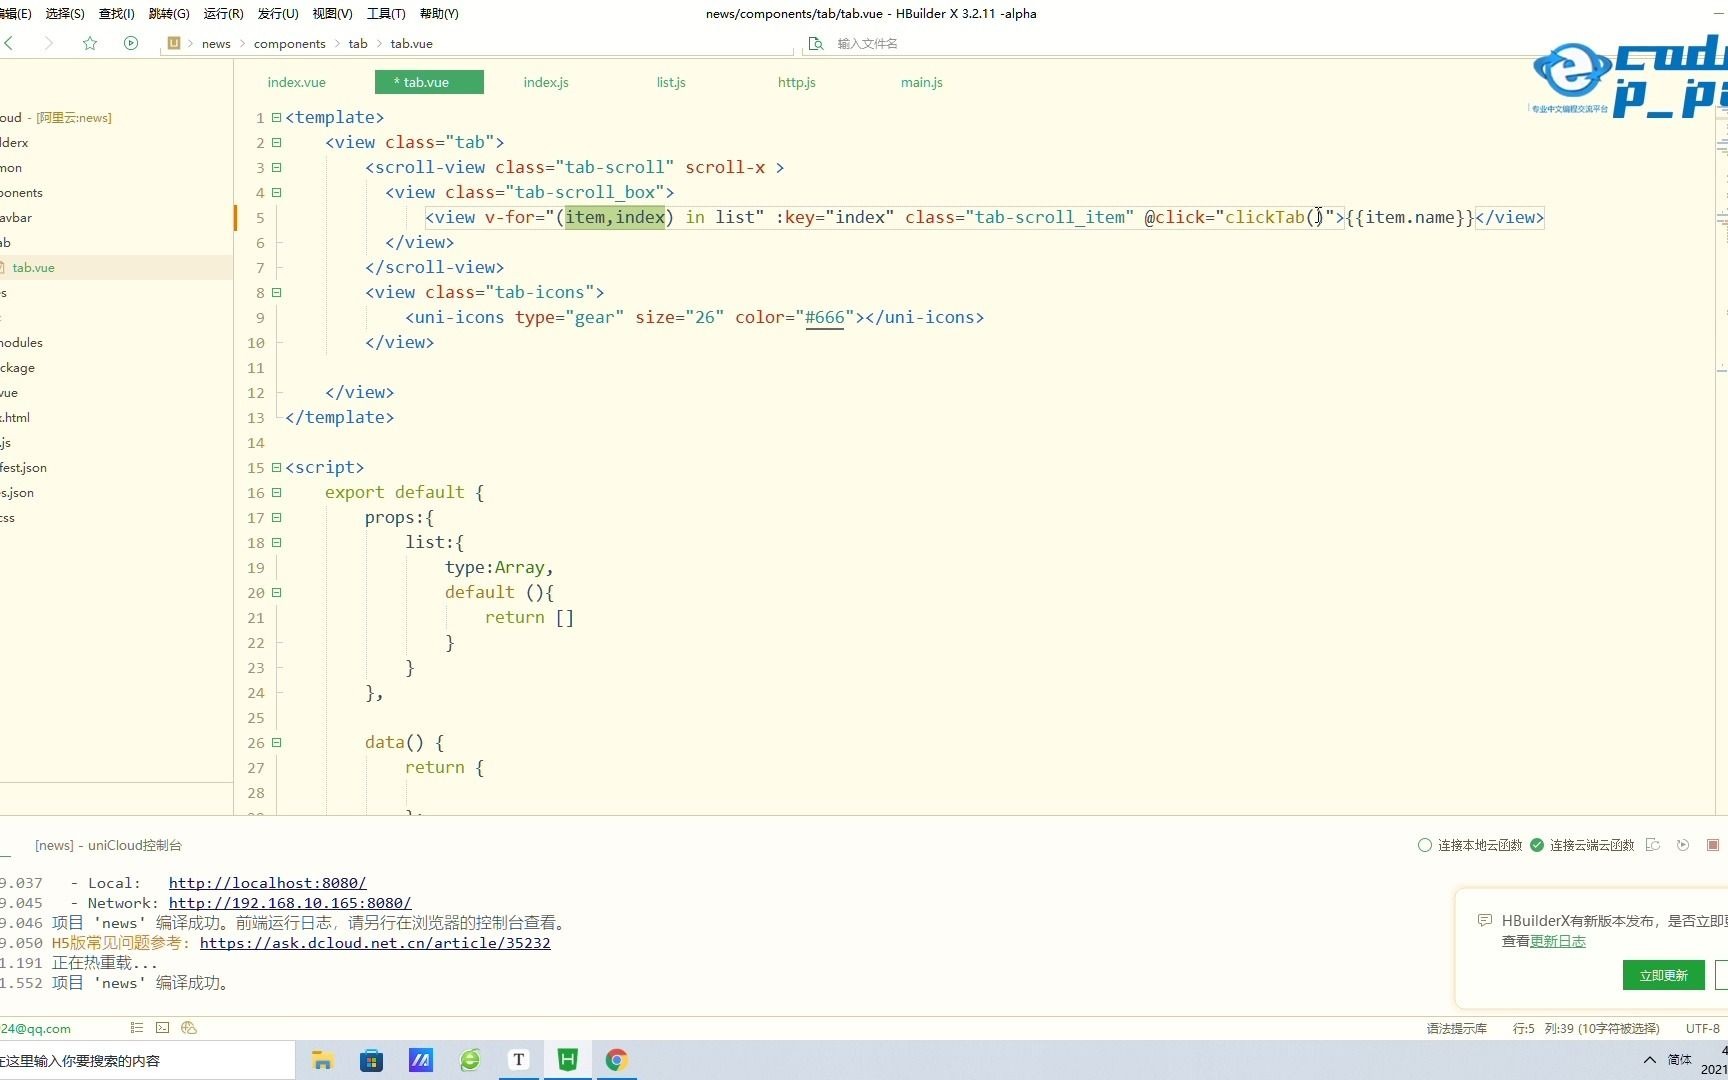Open the 查找(I) menu
This screenshot has width=1728, height=1080.
point(116,14)
